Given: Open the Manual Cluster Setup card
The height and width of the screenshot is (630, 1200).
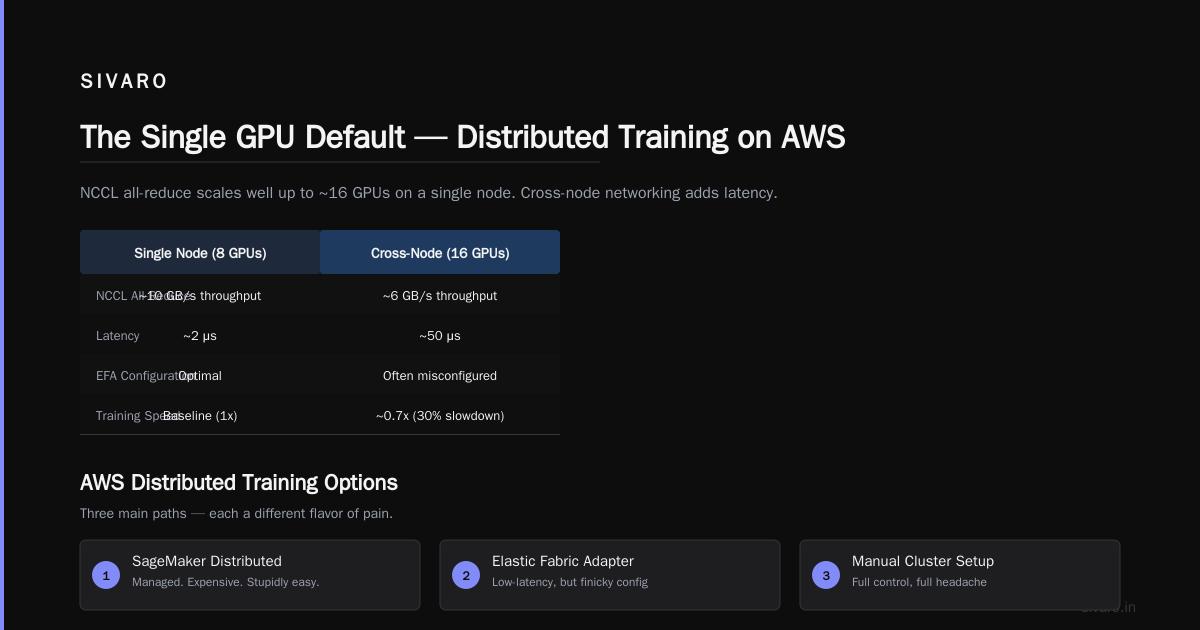Looking at the screenshot, I should coord(960,575).
